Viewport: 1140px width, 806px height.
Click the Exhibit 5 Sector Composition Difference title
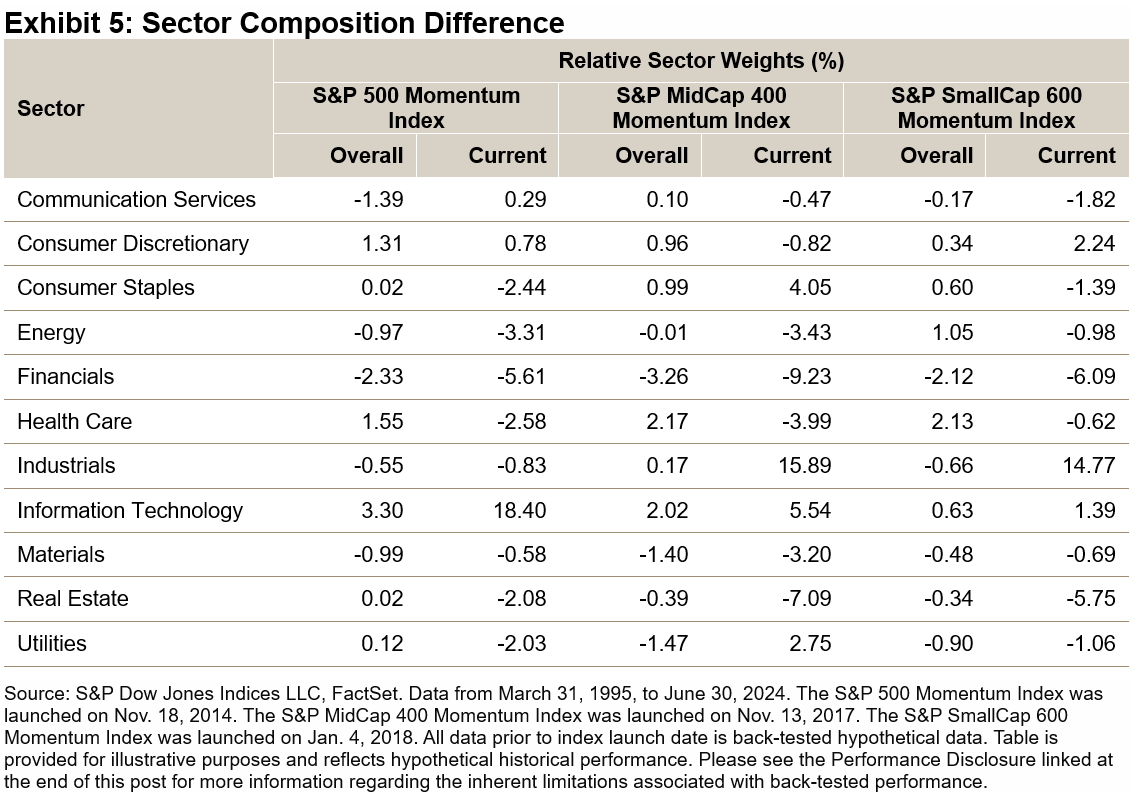tap(285, 22)
